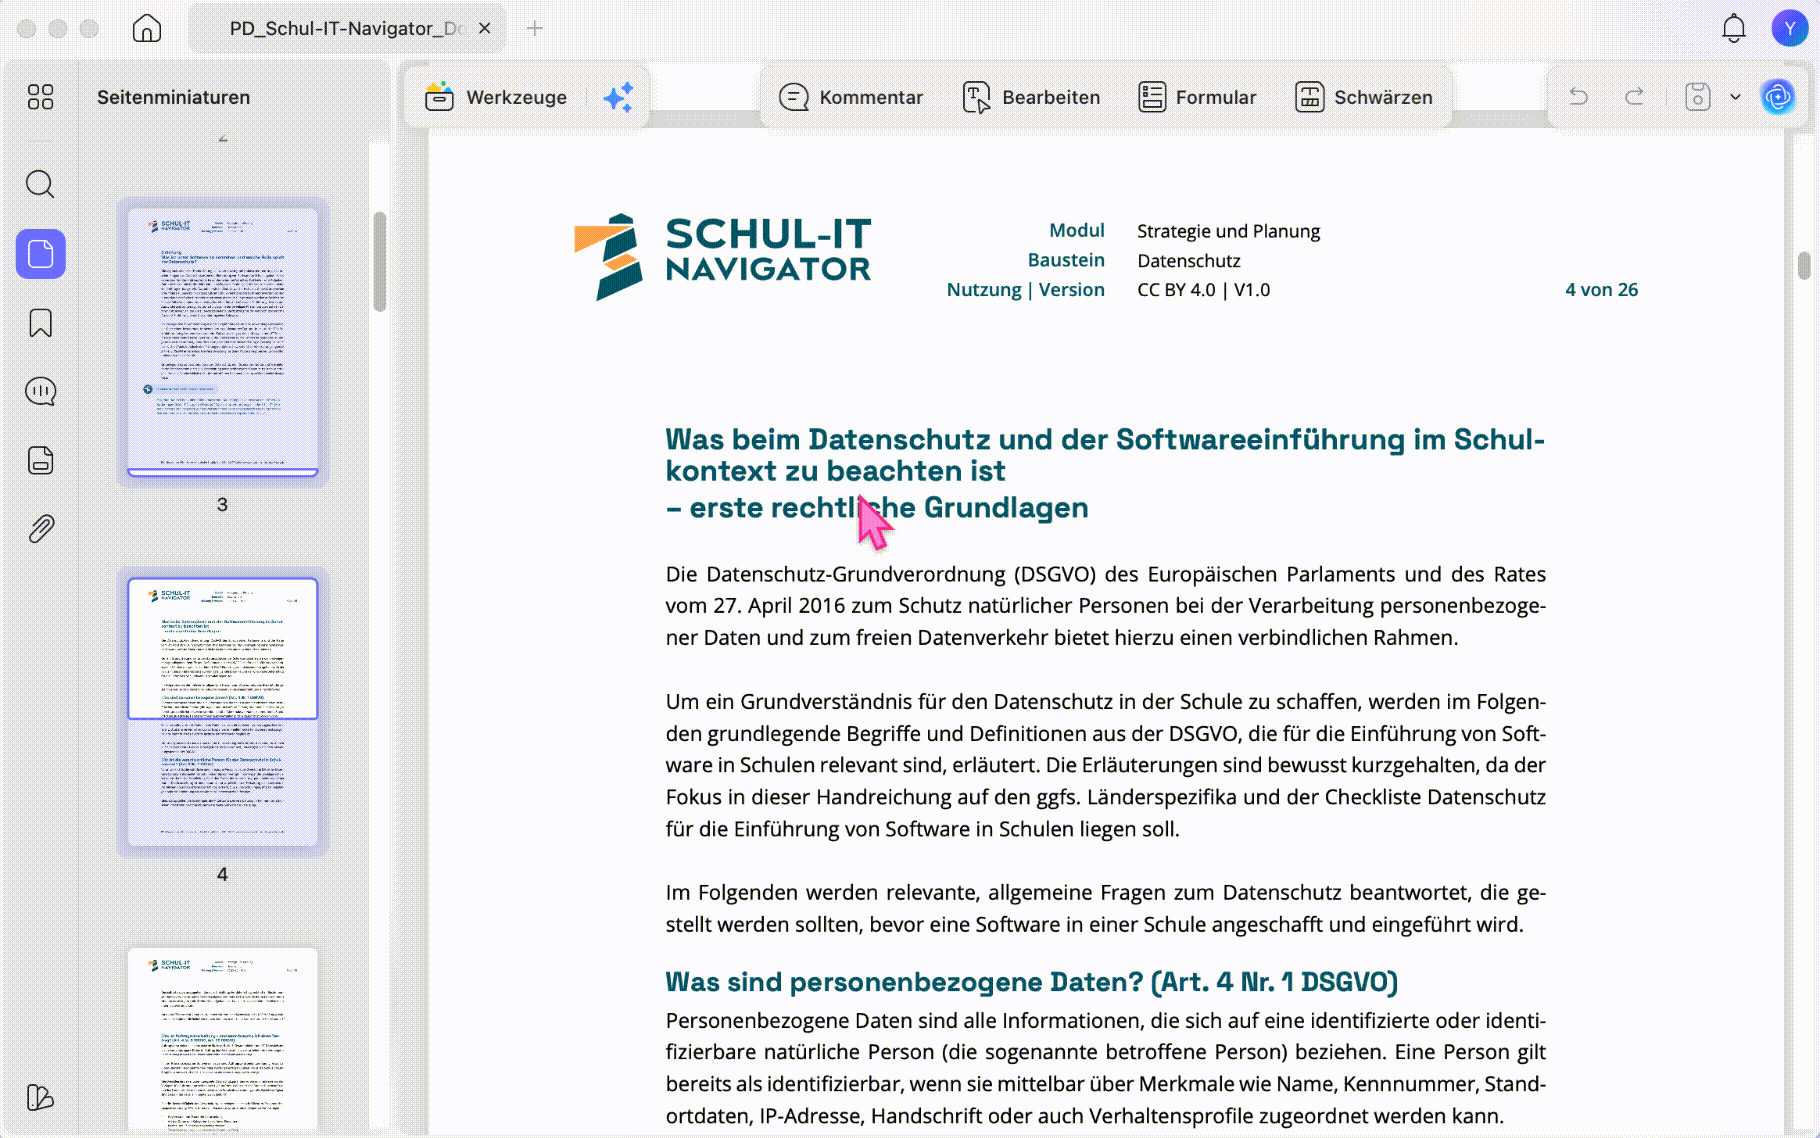1820x1138 pixels.
Task: Switch to Kommentar mode
Action: 851,97
